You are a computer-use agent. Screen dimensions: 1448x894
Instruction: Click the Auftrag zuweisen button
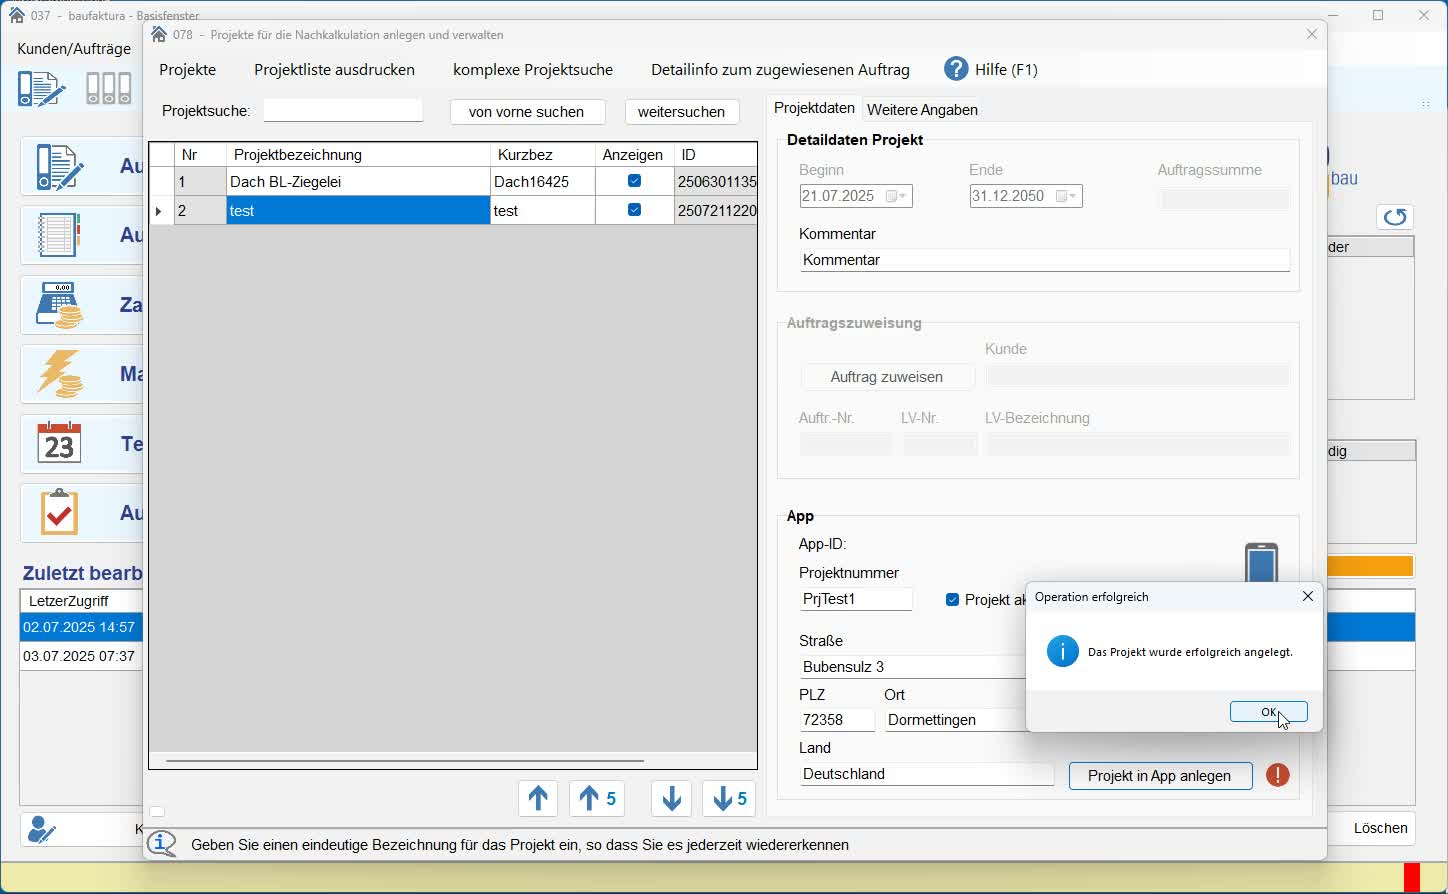click(x=887, y=377)
